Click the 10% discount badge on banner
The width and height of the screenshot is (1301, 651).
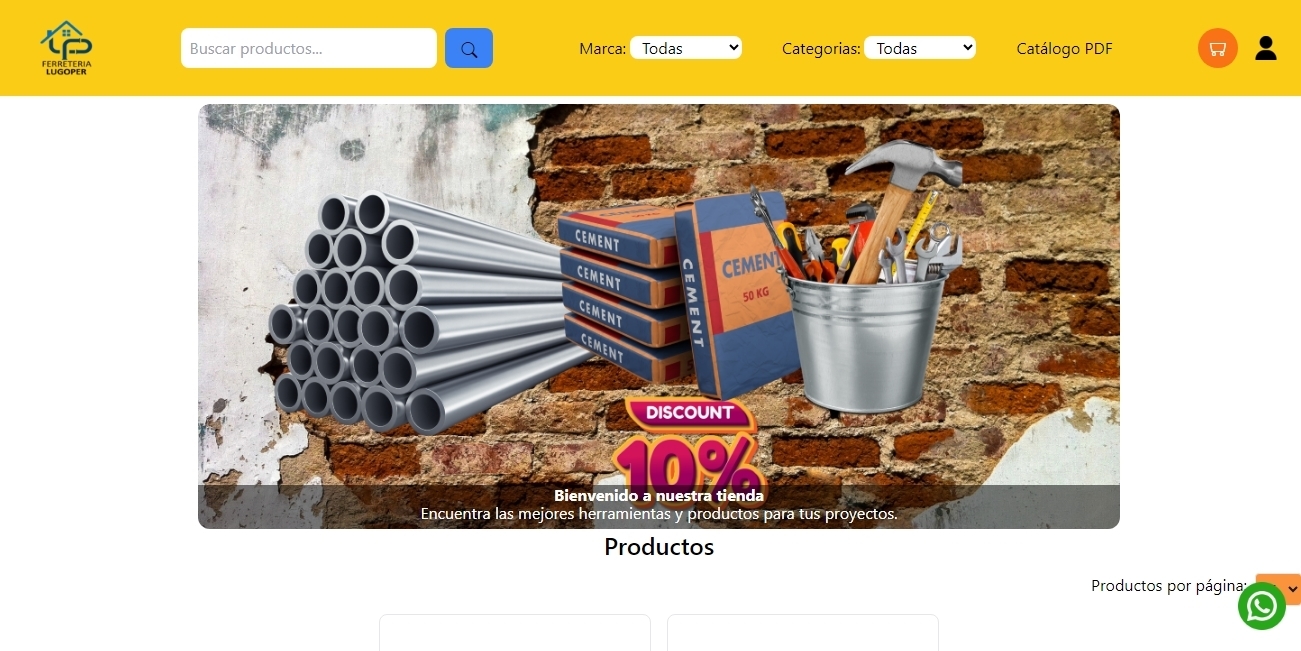coord(690,445)
